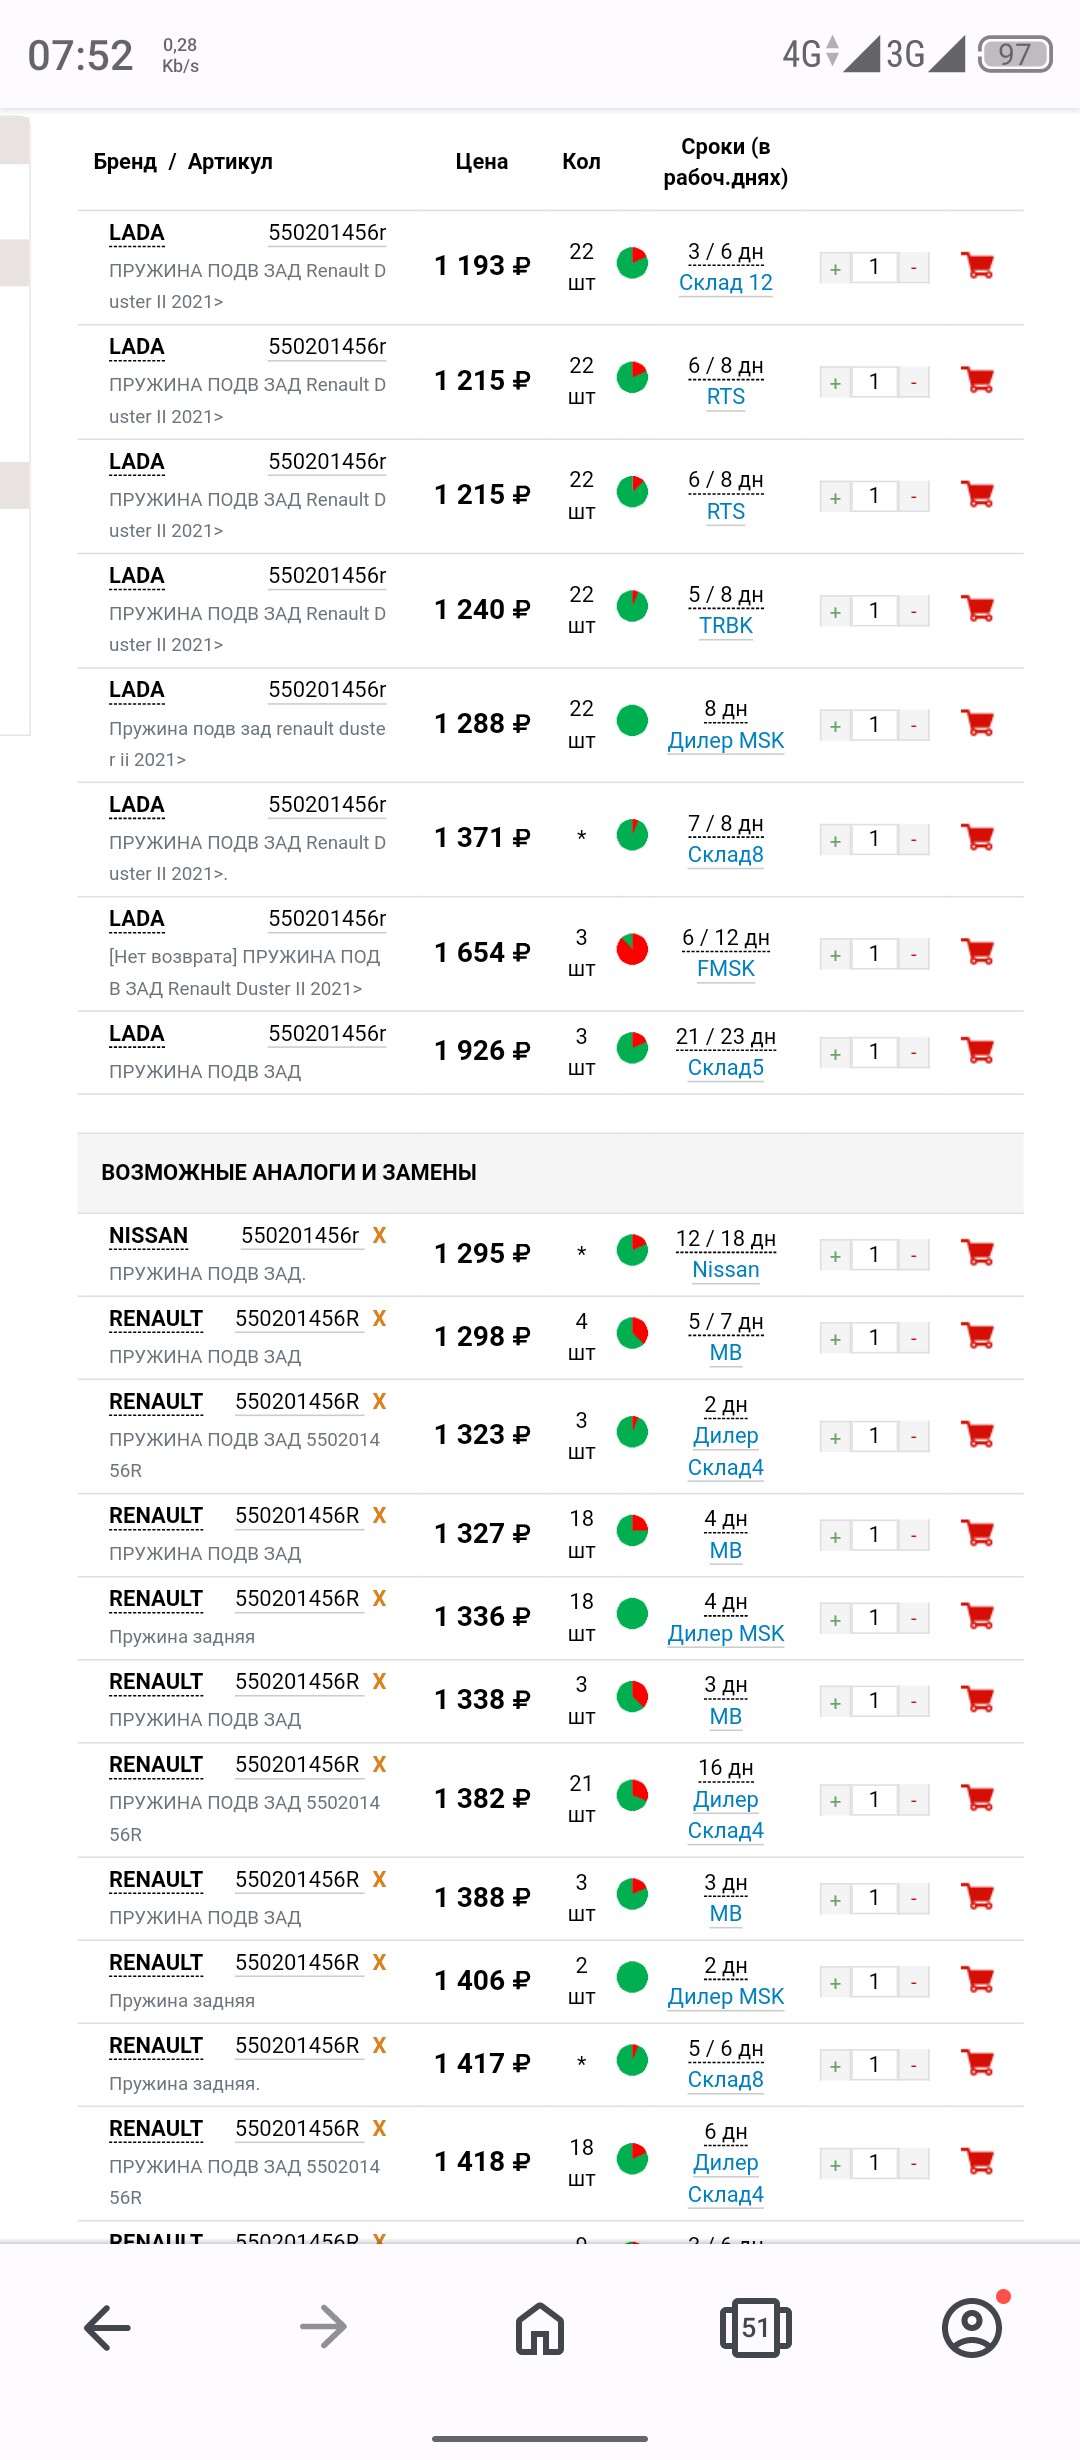The image size is (1080, 2460).
Task: Add the RENAULT 1 406 ₽ item to cart
Action: coord(977,1980)
